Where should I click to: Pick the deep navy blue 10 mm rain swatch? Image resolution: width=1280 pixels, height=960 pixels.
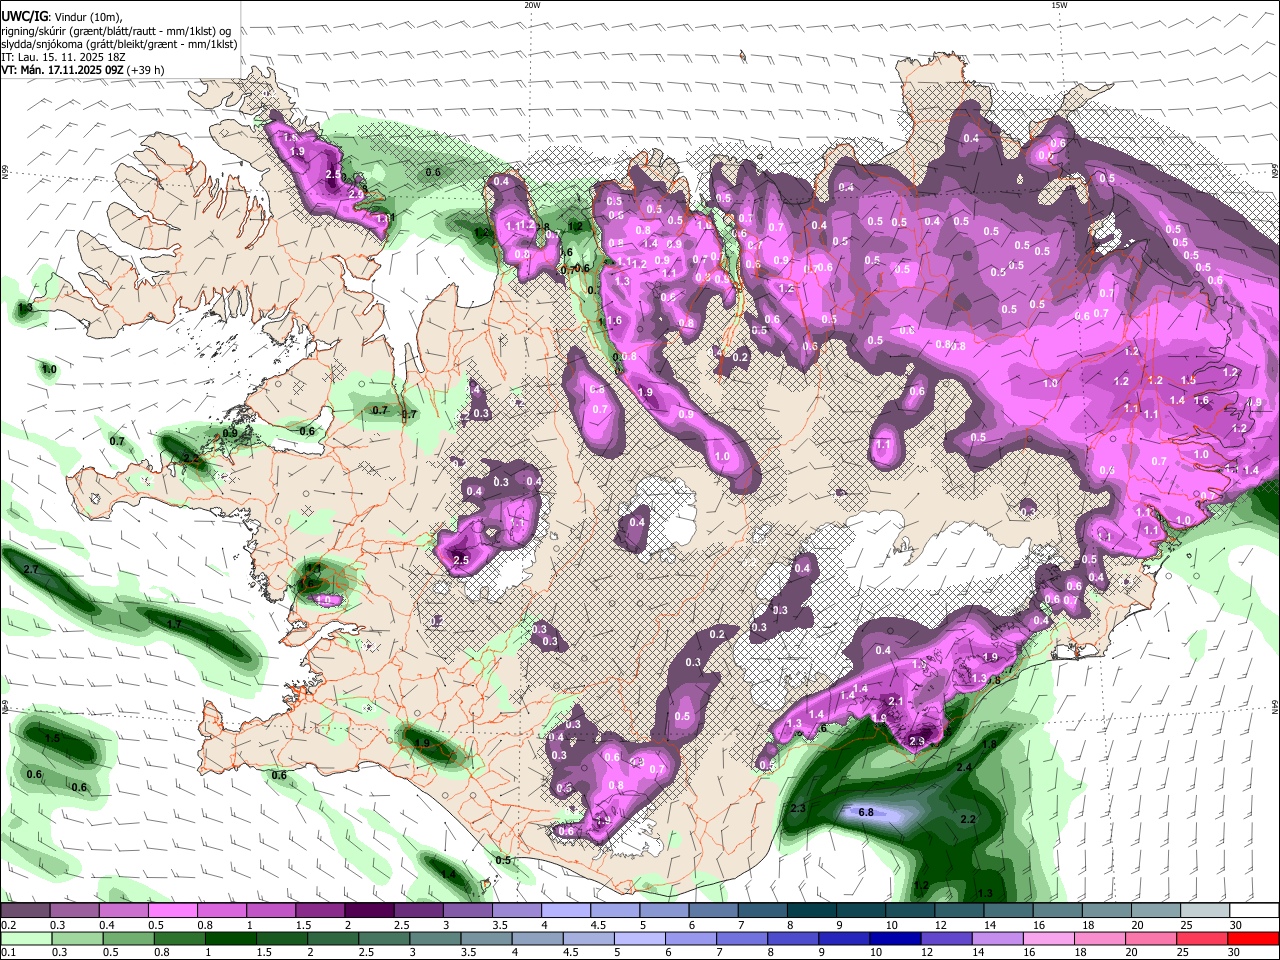[893, 938]
